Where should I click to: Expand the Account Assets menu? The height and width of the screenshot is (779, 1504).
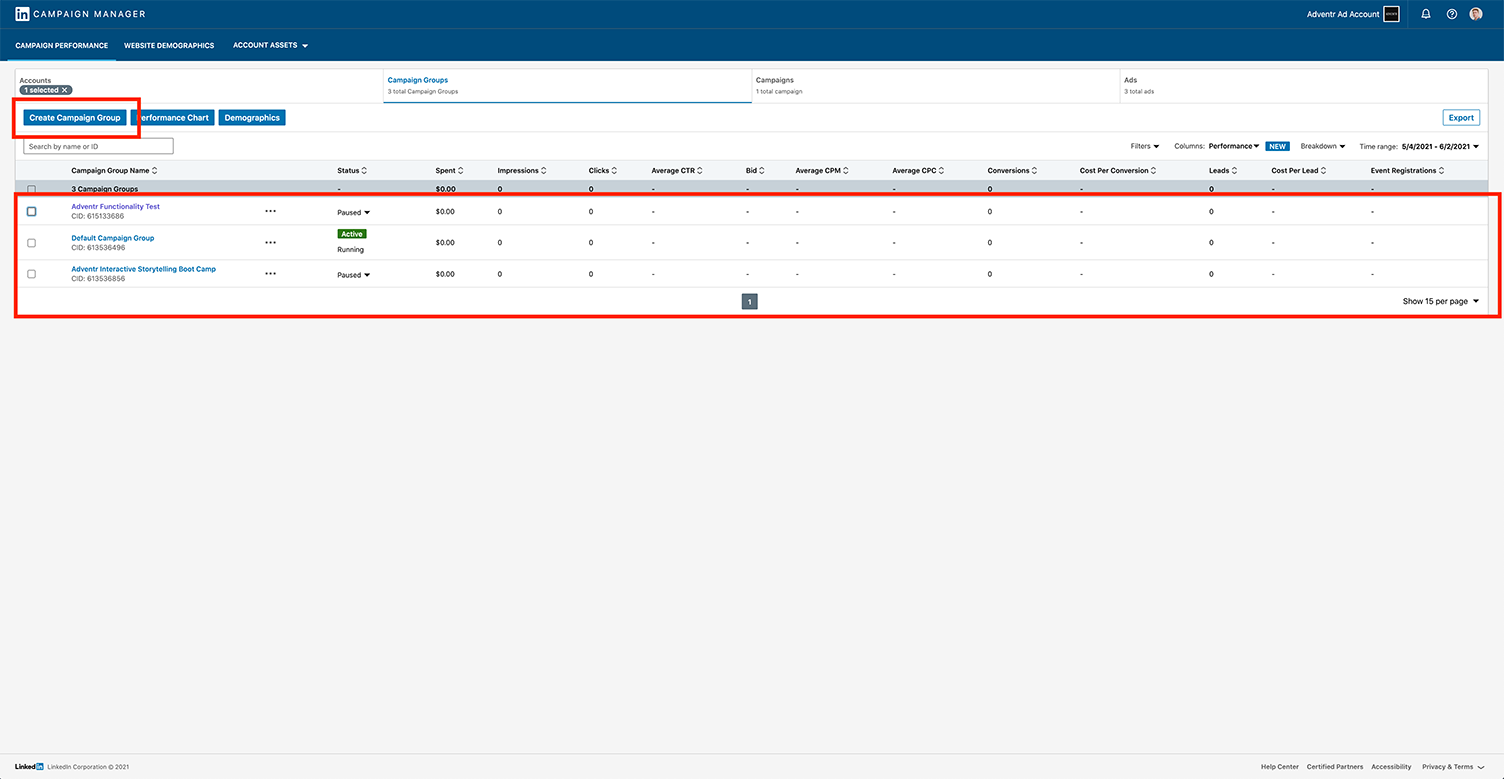(270, 46)
